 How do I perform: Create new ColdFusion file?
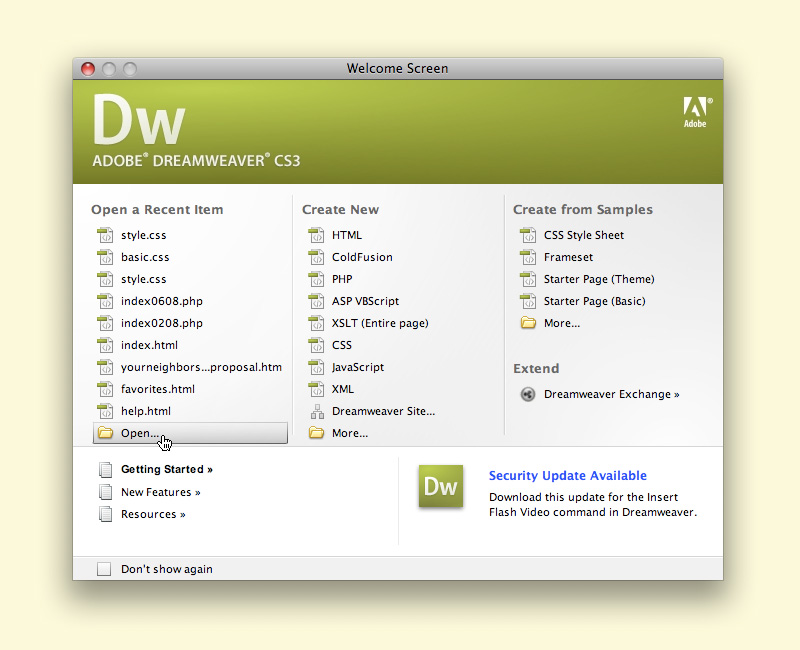pos(362,257)
